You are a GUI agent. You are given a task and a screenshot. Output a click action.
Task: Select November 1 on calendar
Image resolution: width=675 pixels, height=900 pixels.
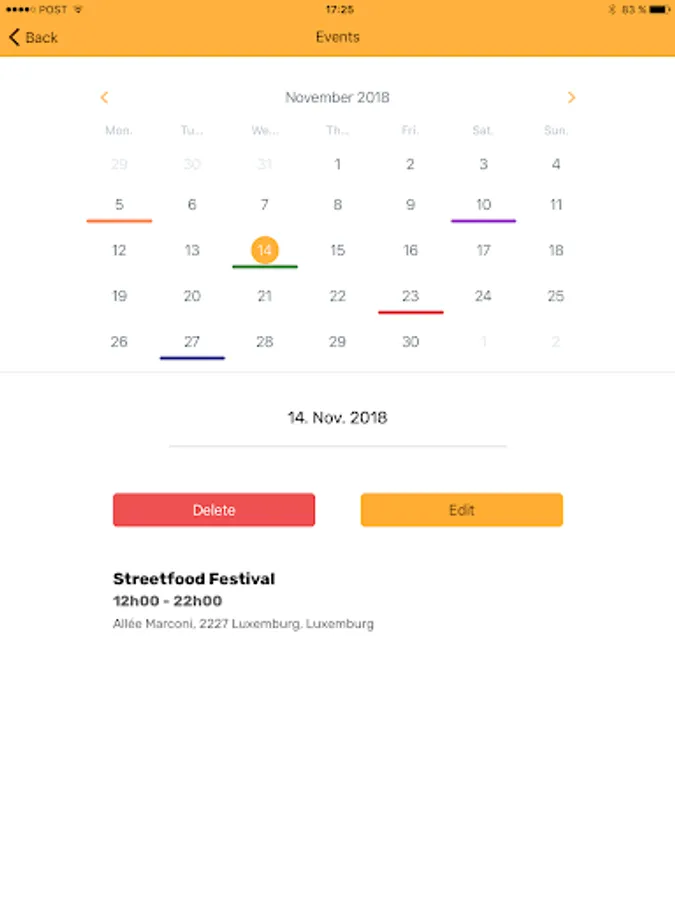(338, 164)
